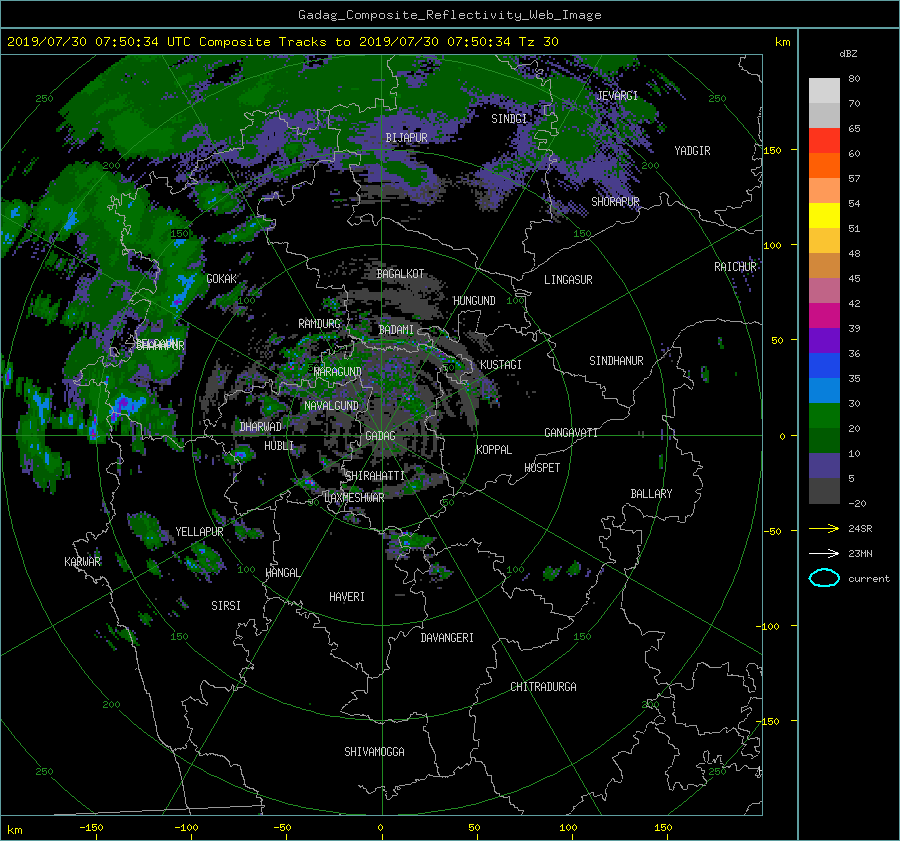900x841 pixels.
Task: Click the yellow 24SR arrow legend icon
Action: [x=824, y=529]
